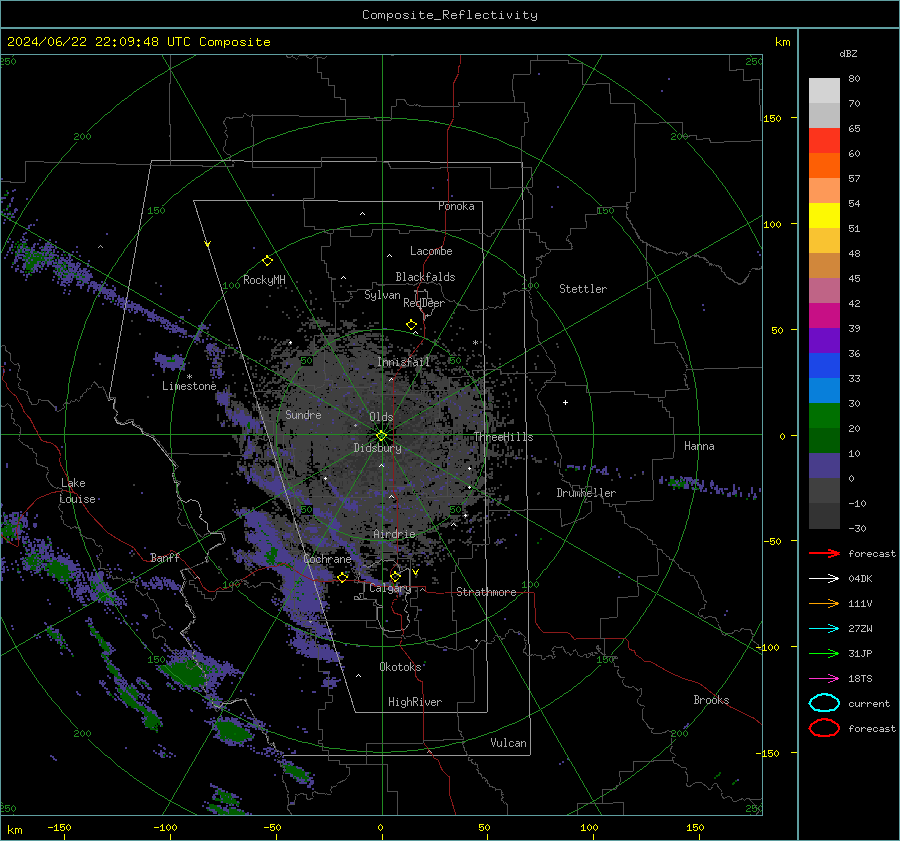The height and width of the screenshot is (841, 900).
Task: Click the Composite_Reflectivity title
Action: [x=450, y=15]
